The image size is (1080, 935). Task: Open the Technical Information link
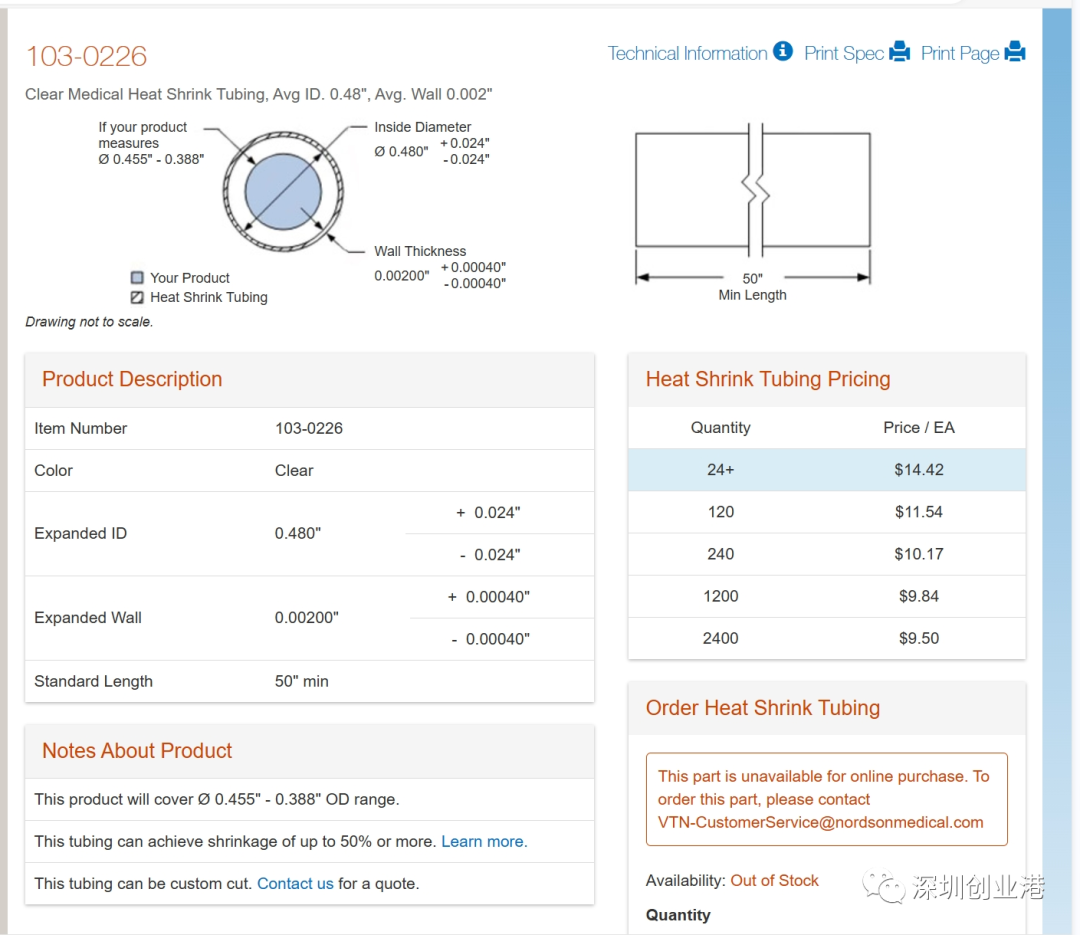(x=687, y=53)
